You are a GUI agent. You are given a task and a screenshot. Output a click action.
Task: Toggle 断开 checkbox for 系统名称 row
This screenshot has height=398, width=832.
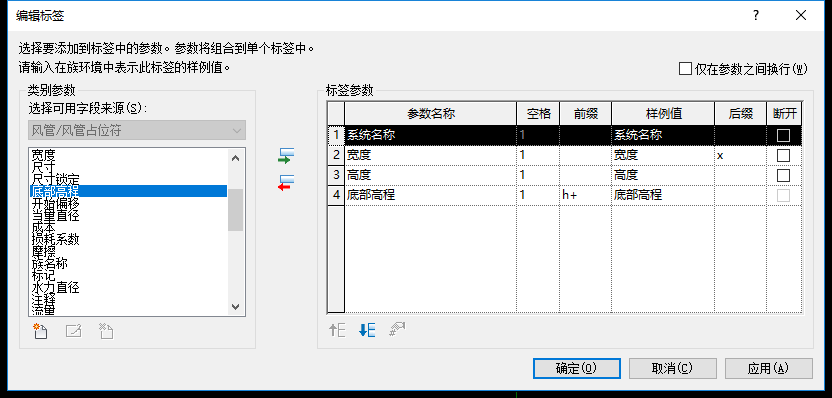[783, 135]
